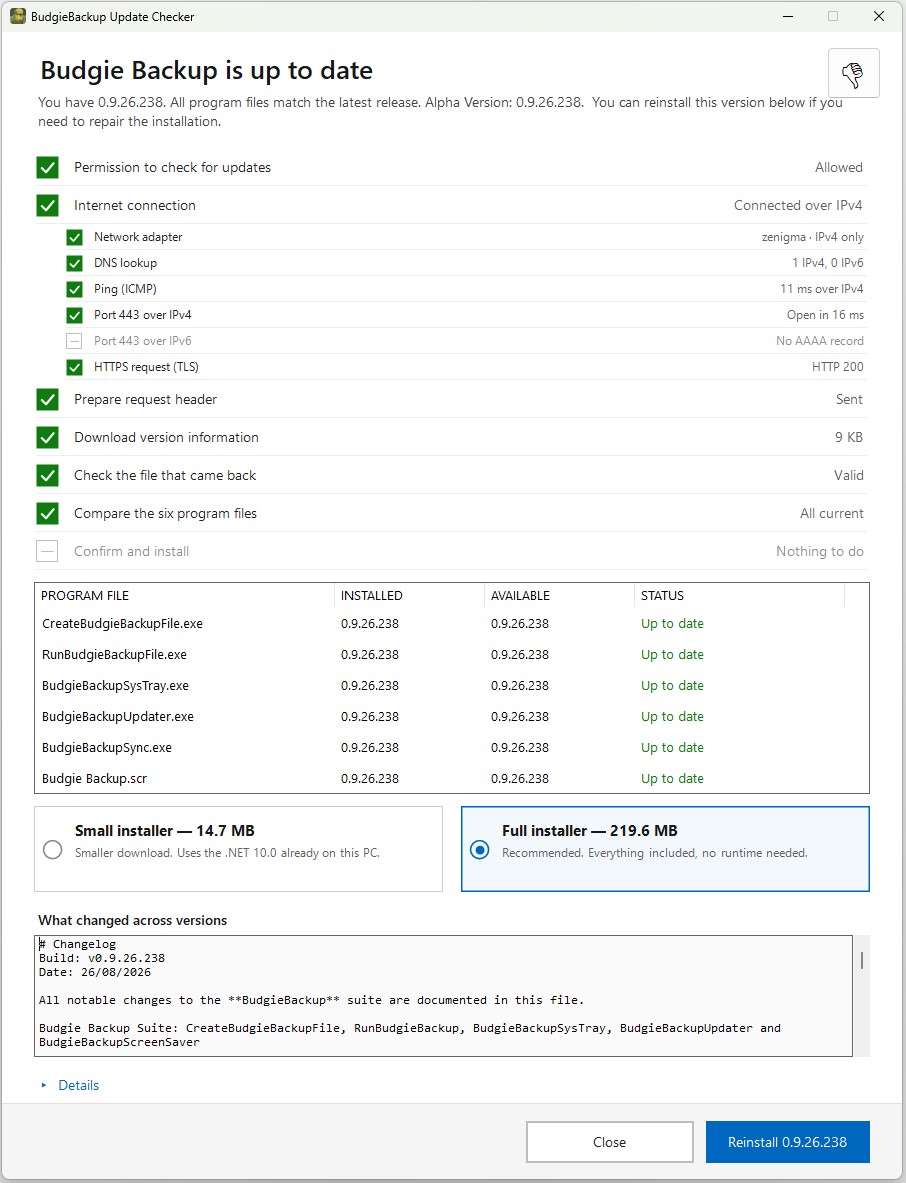Sort by the STATUS column header
The height and width of the screenshot is (1183, 906).
click(x=739, y=595)
